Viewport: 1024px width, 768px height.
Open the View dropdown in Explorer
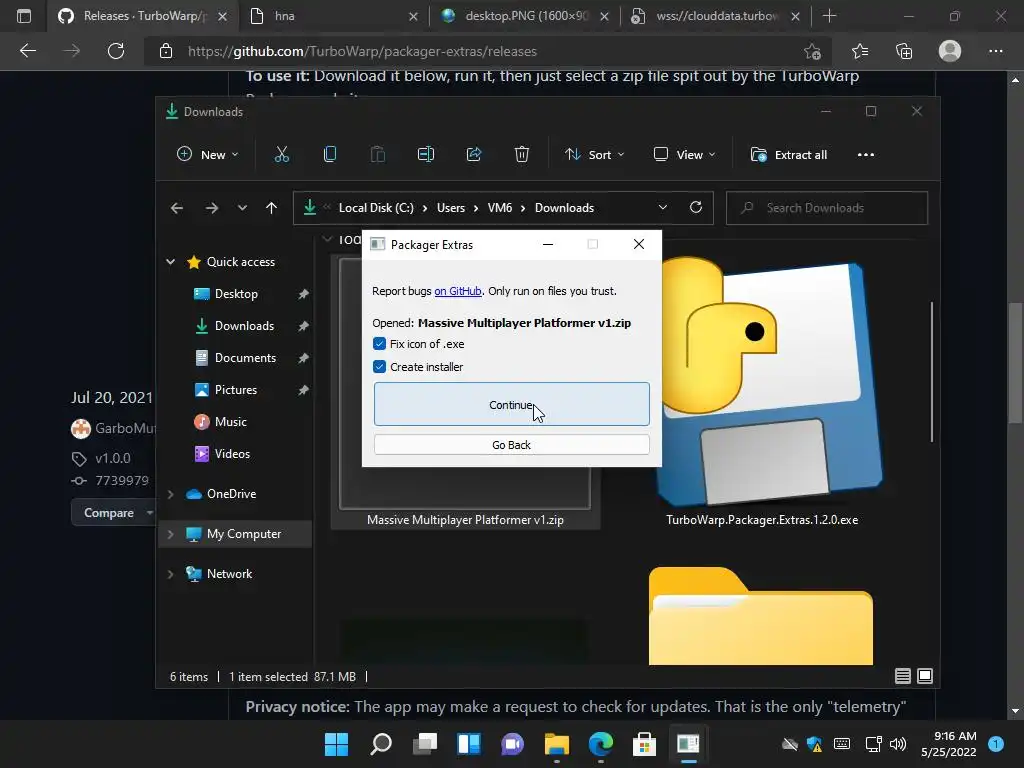(x=684, y=155)
